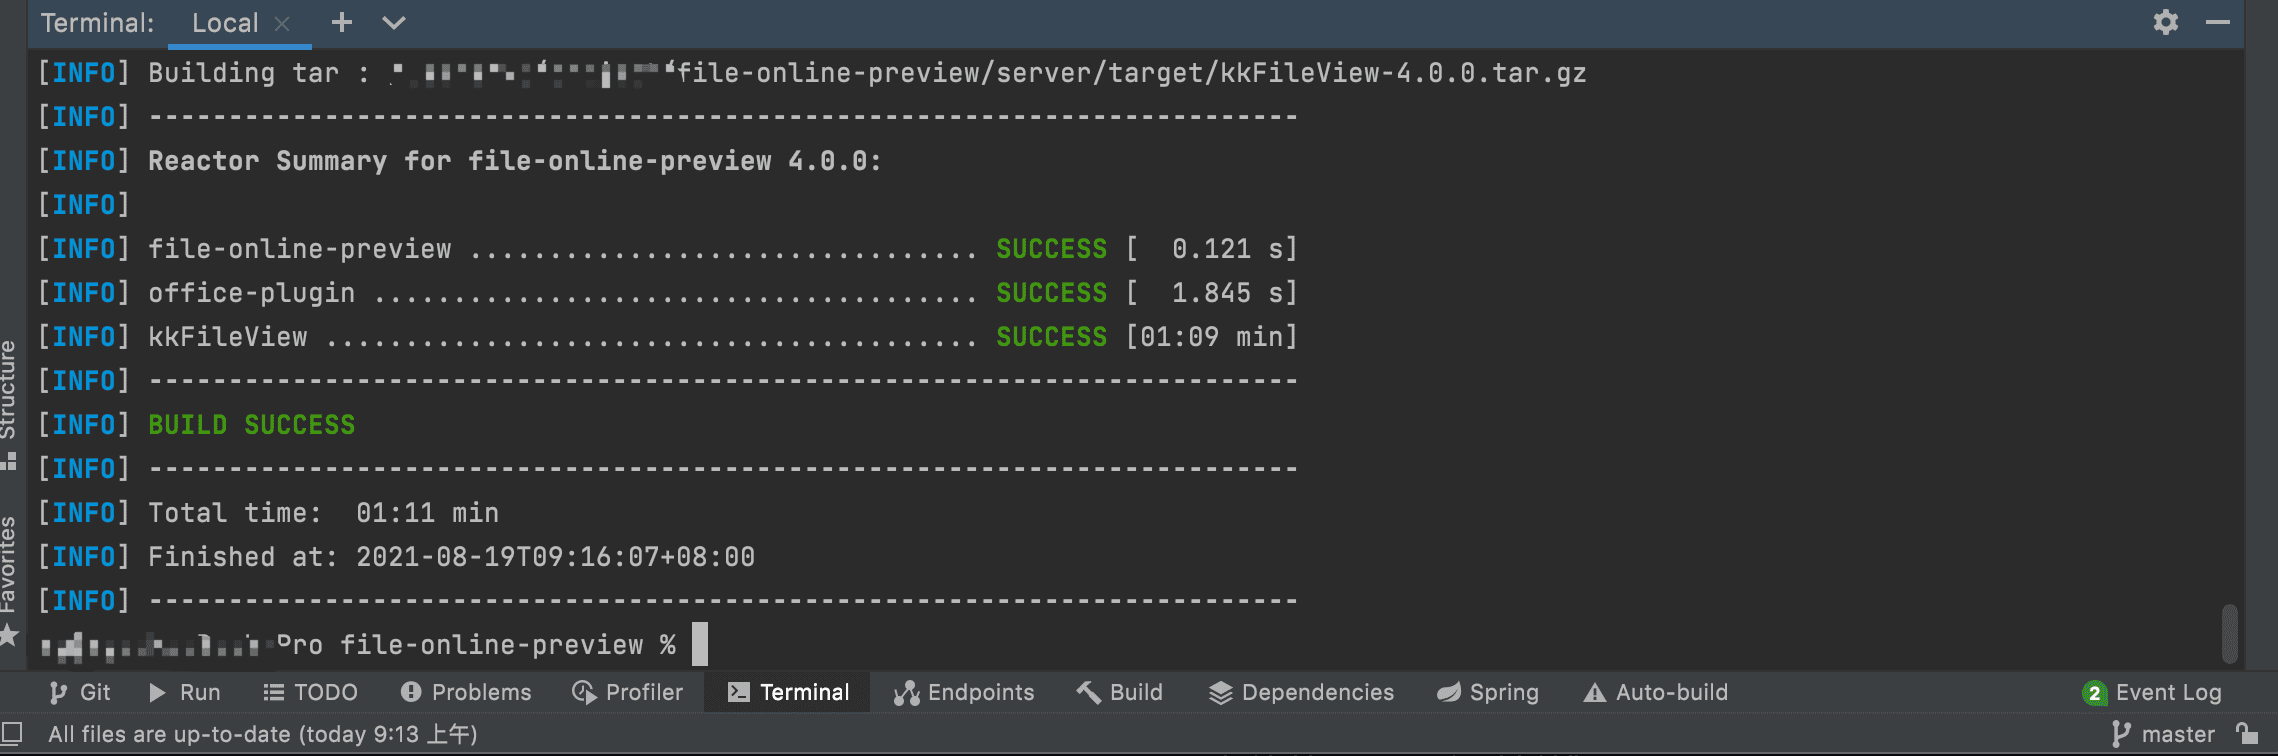Viewport: 2278px width, 756px height.
Task: Open the Spring tool window
Action: click(x=1488, y=692)
